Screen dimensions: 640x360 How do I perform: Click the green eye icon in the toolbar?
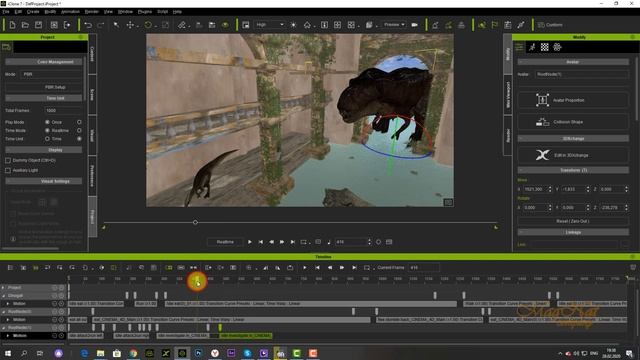[x=225, y=25]
